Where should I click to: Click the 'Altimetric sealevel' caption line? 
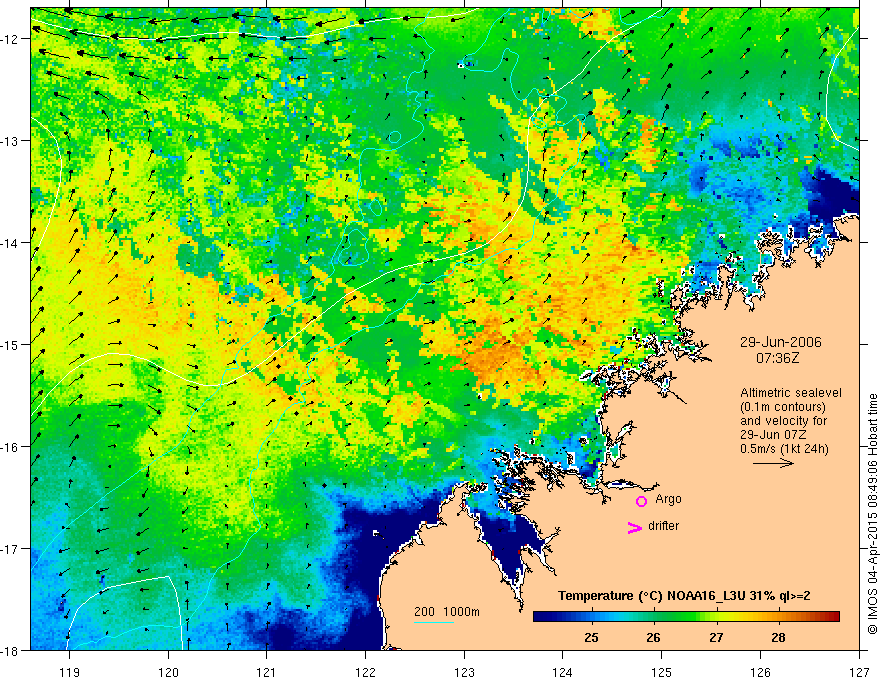point(791,393)
